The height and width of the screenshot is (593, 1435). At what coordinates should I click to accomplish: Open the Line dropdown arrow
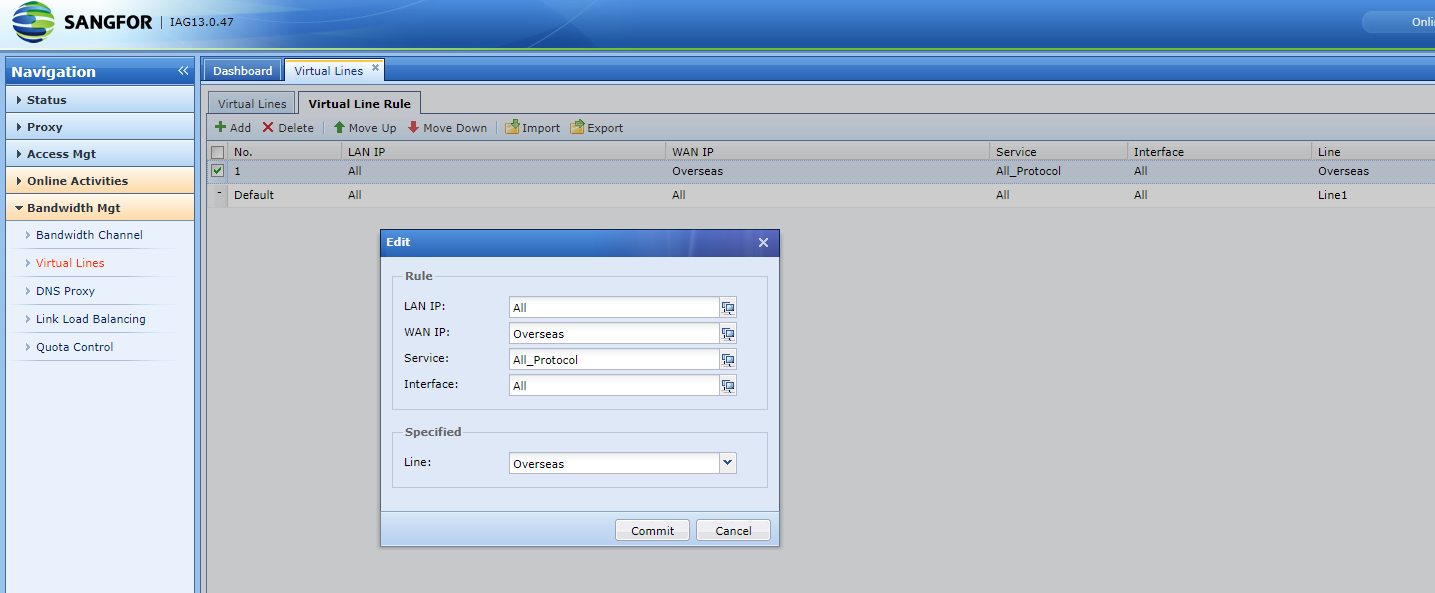pos(728,463)
